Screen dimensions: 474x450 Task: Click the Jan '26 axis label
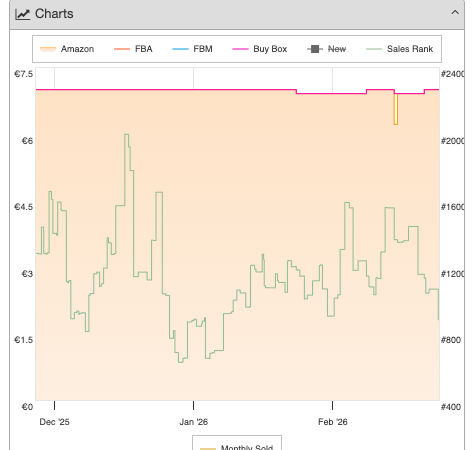coord(193,422)
